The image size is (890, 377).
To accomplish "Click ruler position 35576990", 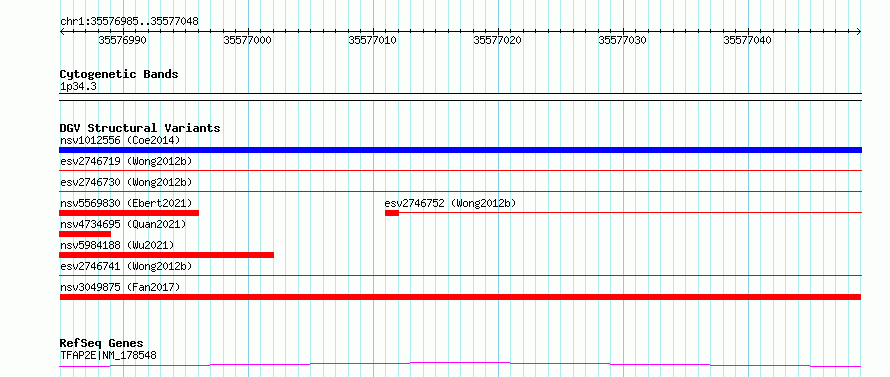I will pos(123,40).
